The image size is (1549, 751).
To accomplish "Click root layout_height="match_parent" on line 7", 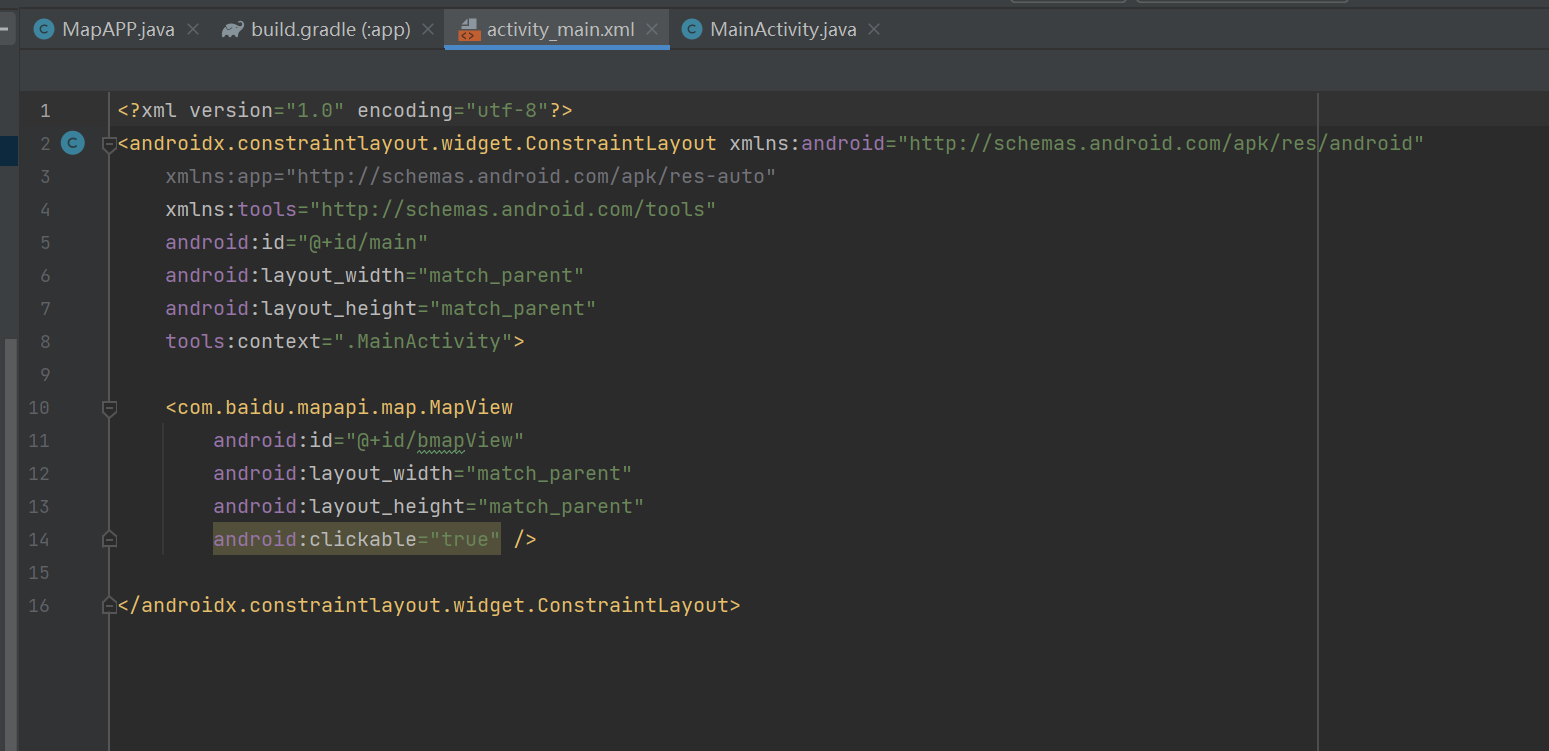I will point(381,308).
